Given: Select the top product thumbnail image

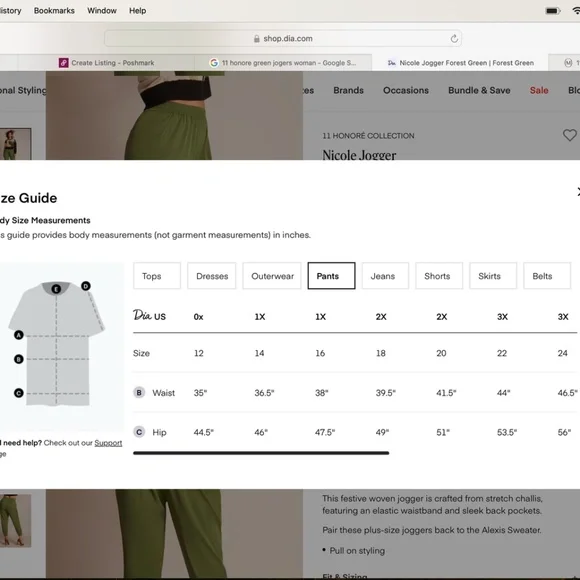Looking at the screenshot, I should [15, 144].
